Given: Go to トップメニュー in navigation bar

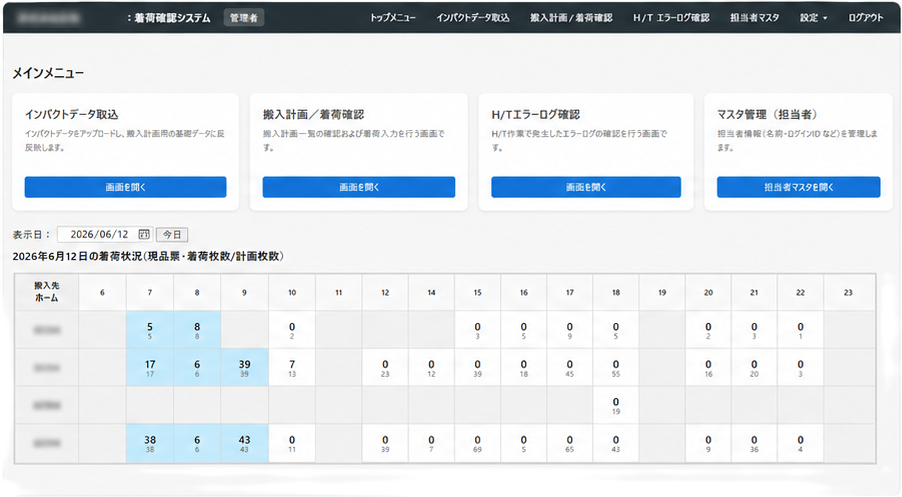Looking at the screenshot, I should click(392, 18).
